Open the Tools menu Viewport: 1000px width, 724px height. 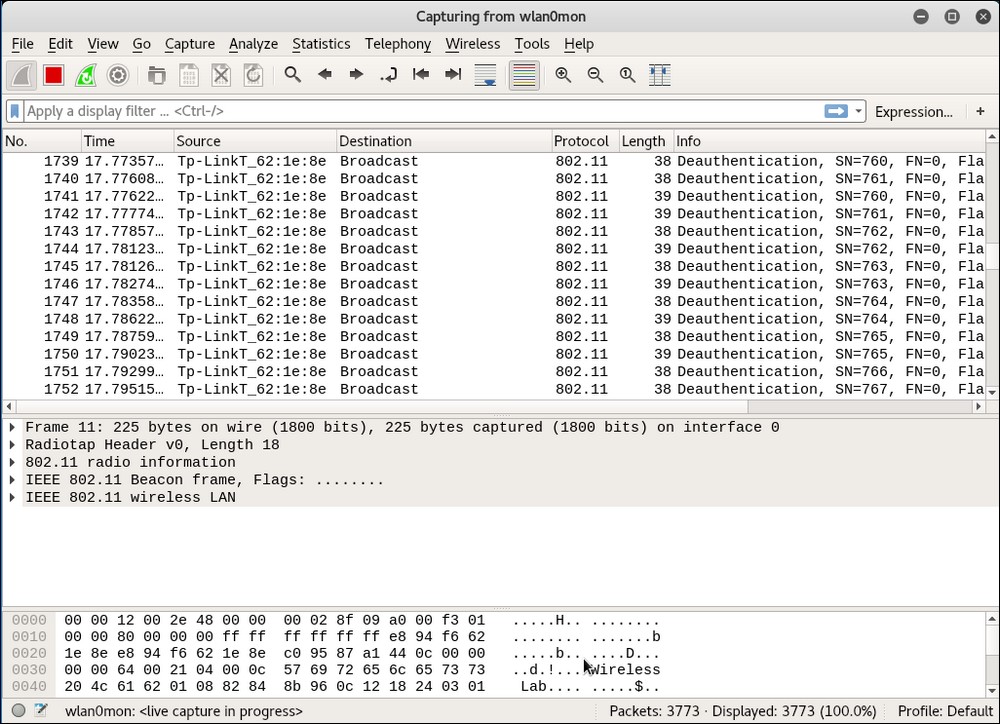coord(532,44)
